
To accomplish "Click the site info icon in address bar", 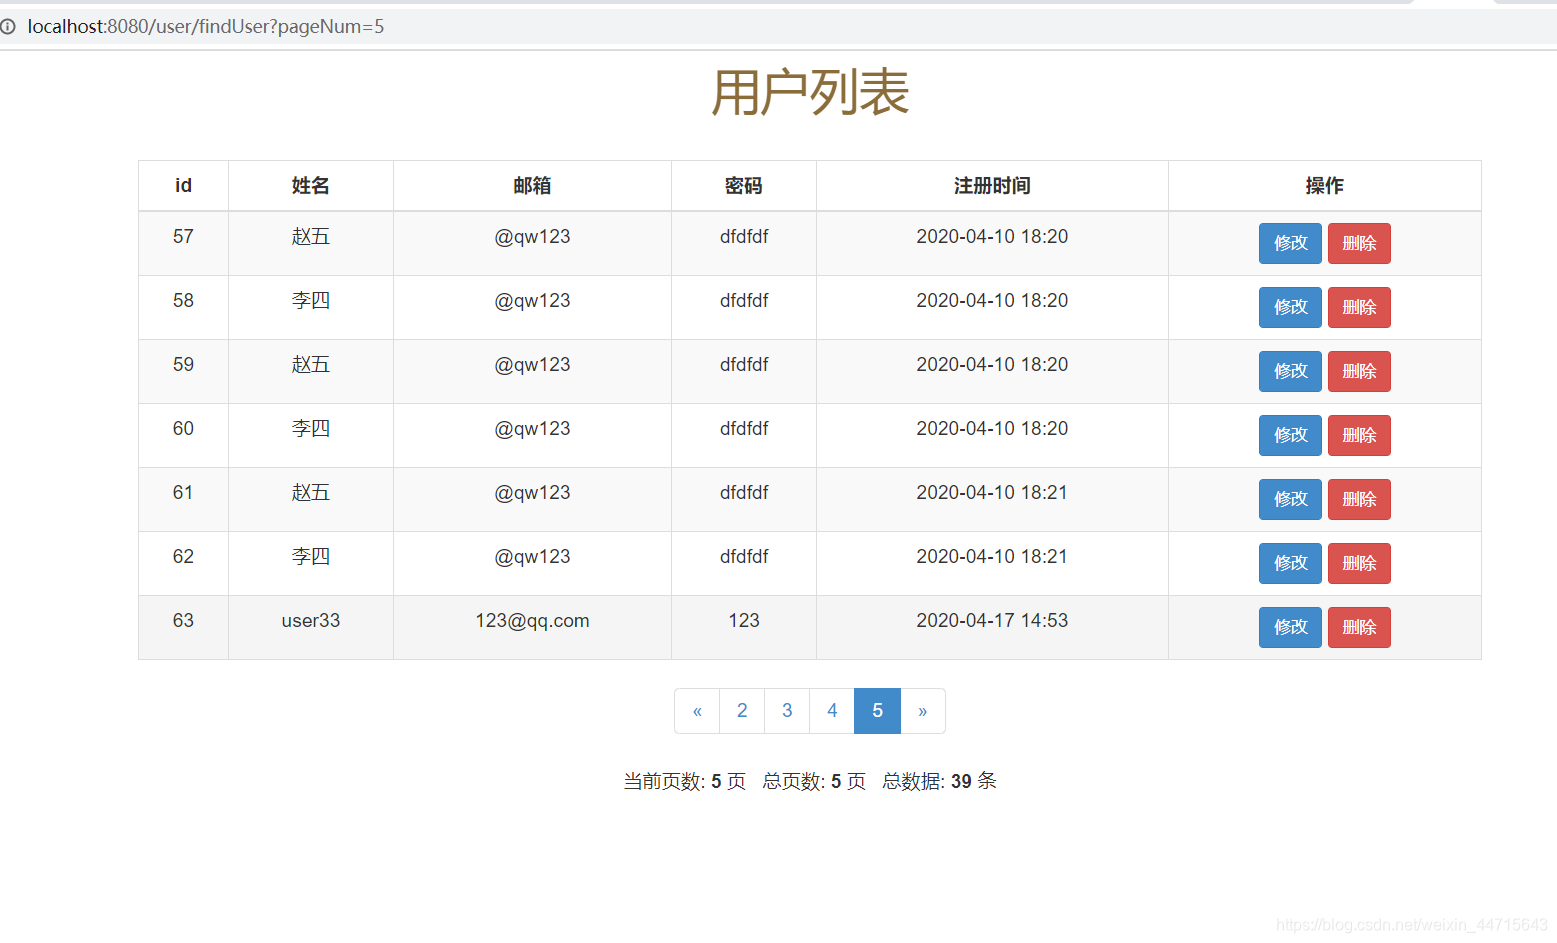I will (x=8, y=27).
